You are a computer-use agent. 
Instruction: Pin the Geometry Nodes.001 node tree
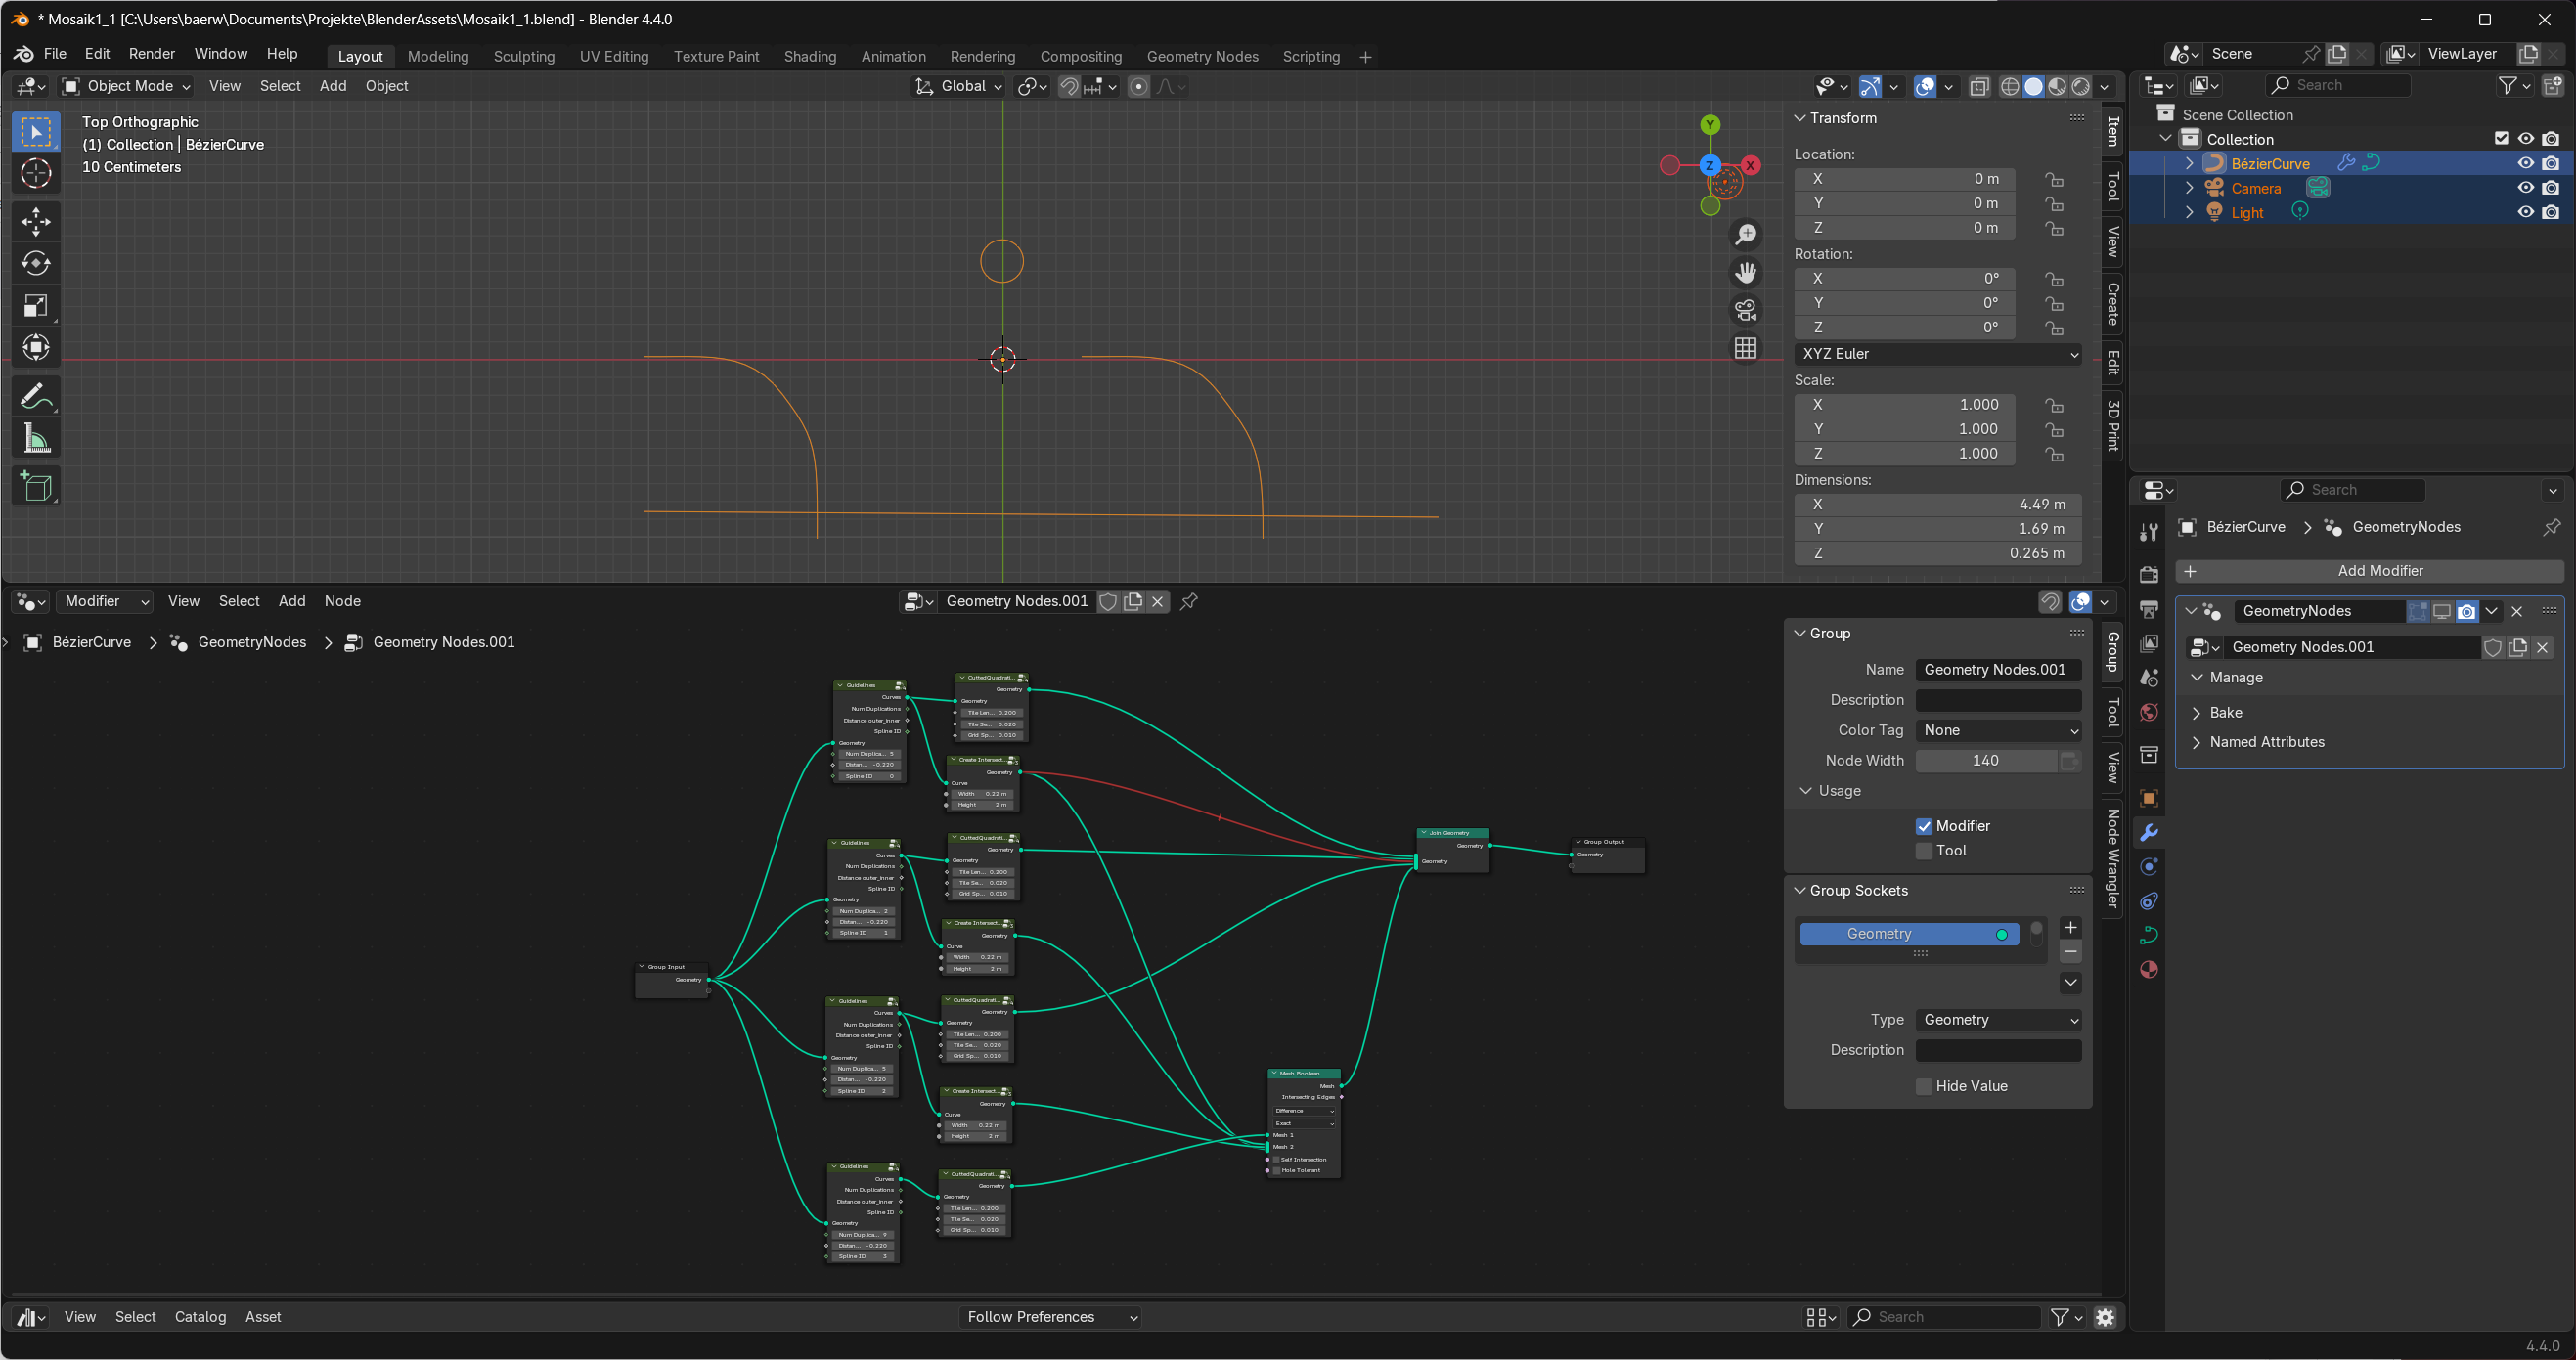(x=1189, y=601)
